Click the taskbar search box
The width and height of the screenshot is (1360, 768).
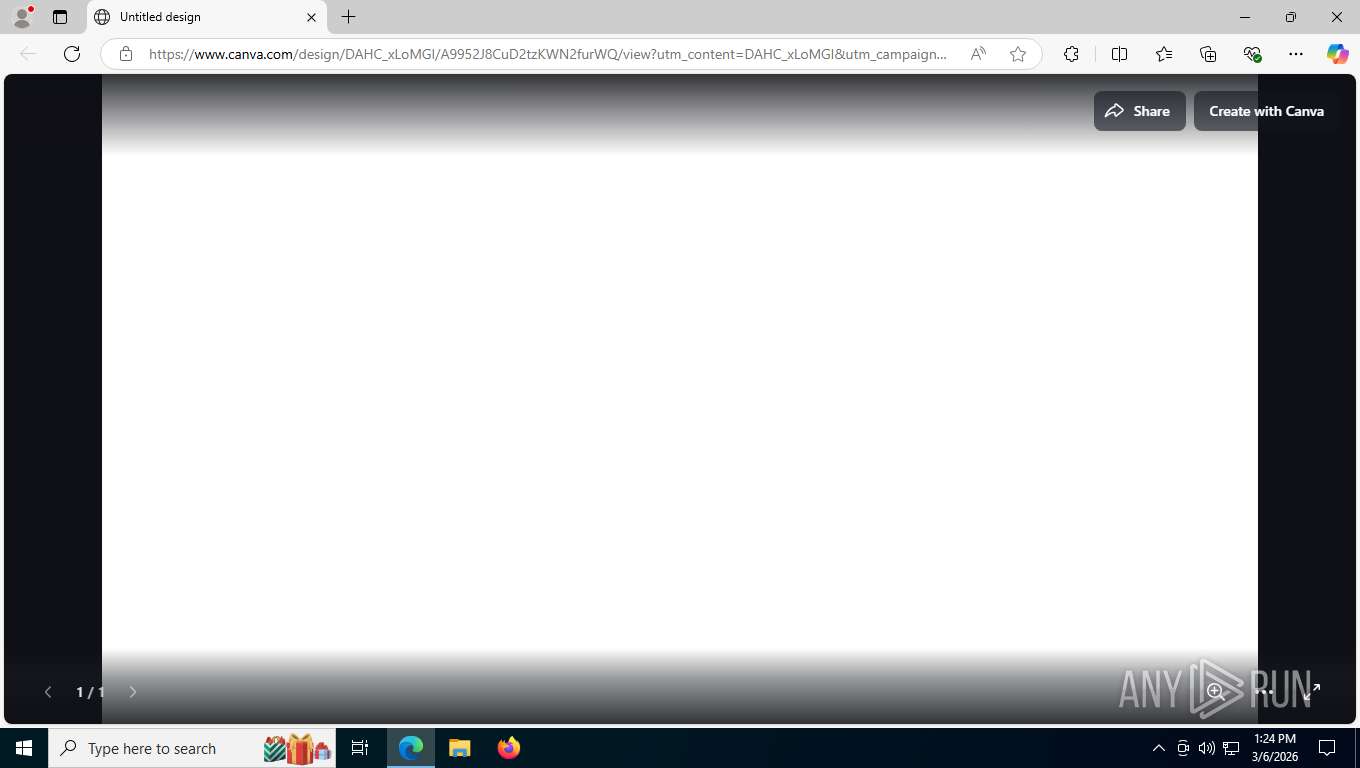point(192,748)
